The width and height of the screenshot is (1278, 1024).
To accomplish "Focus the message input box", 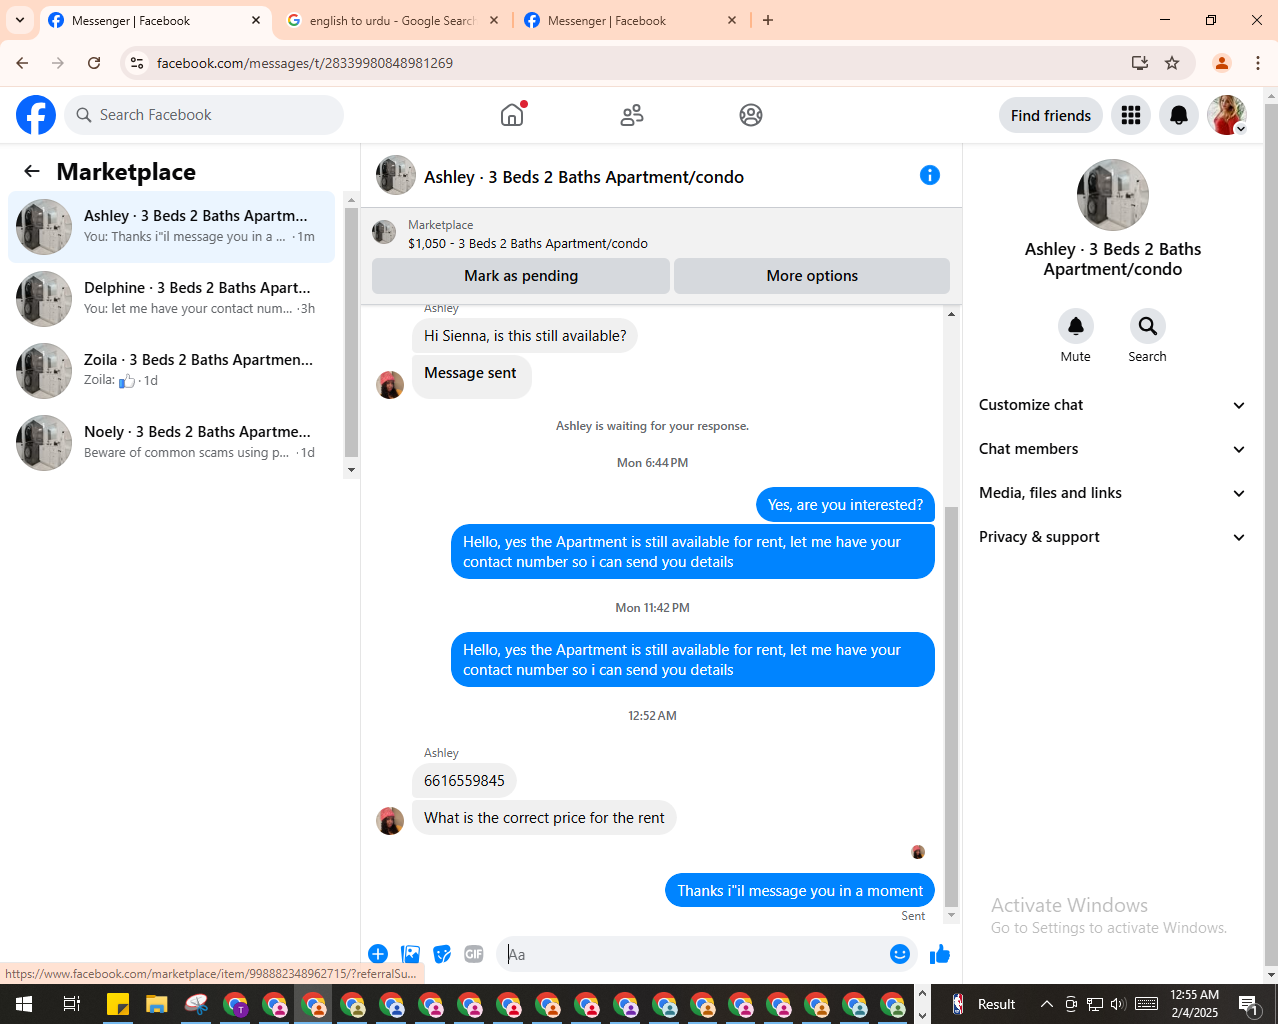I will pyautogui.click(x=696, y=954).
